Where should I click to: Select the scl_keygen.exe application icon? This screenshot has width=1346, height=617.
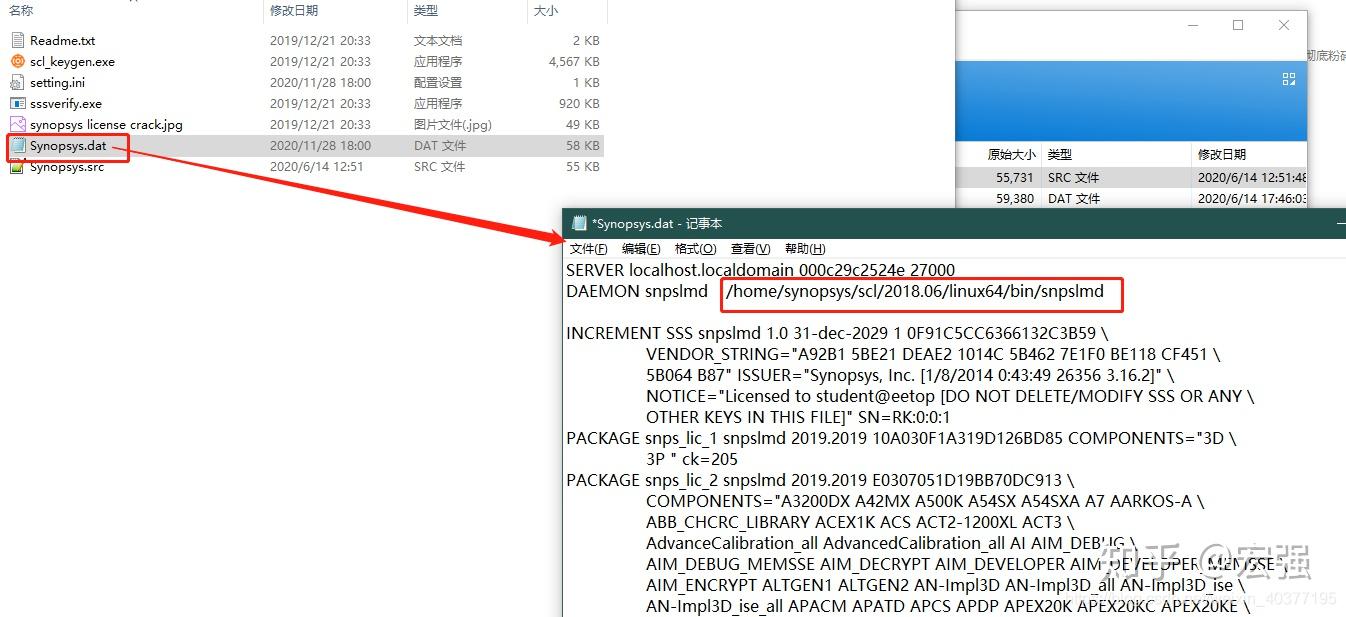18,61
